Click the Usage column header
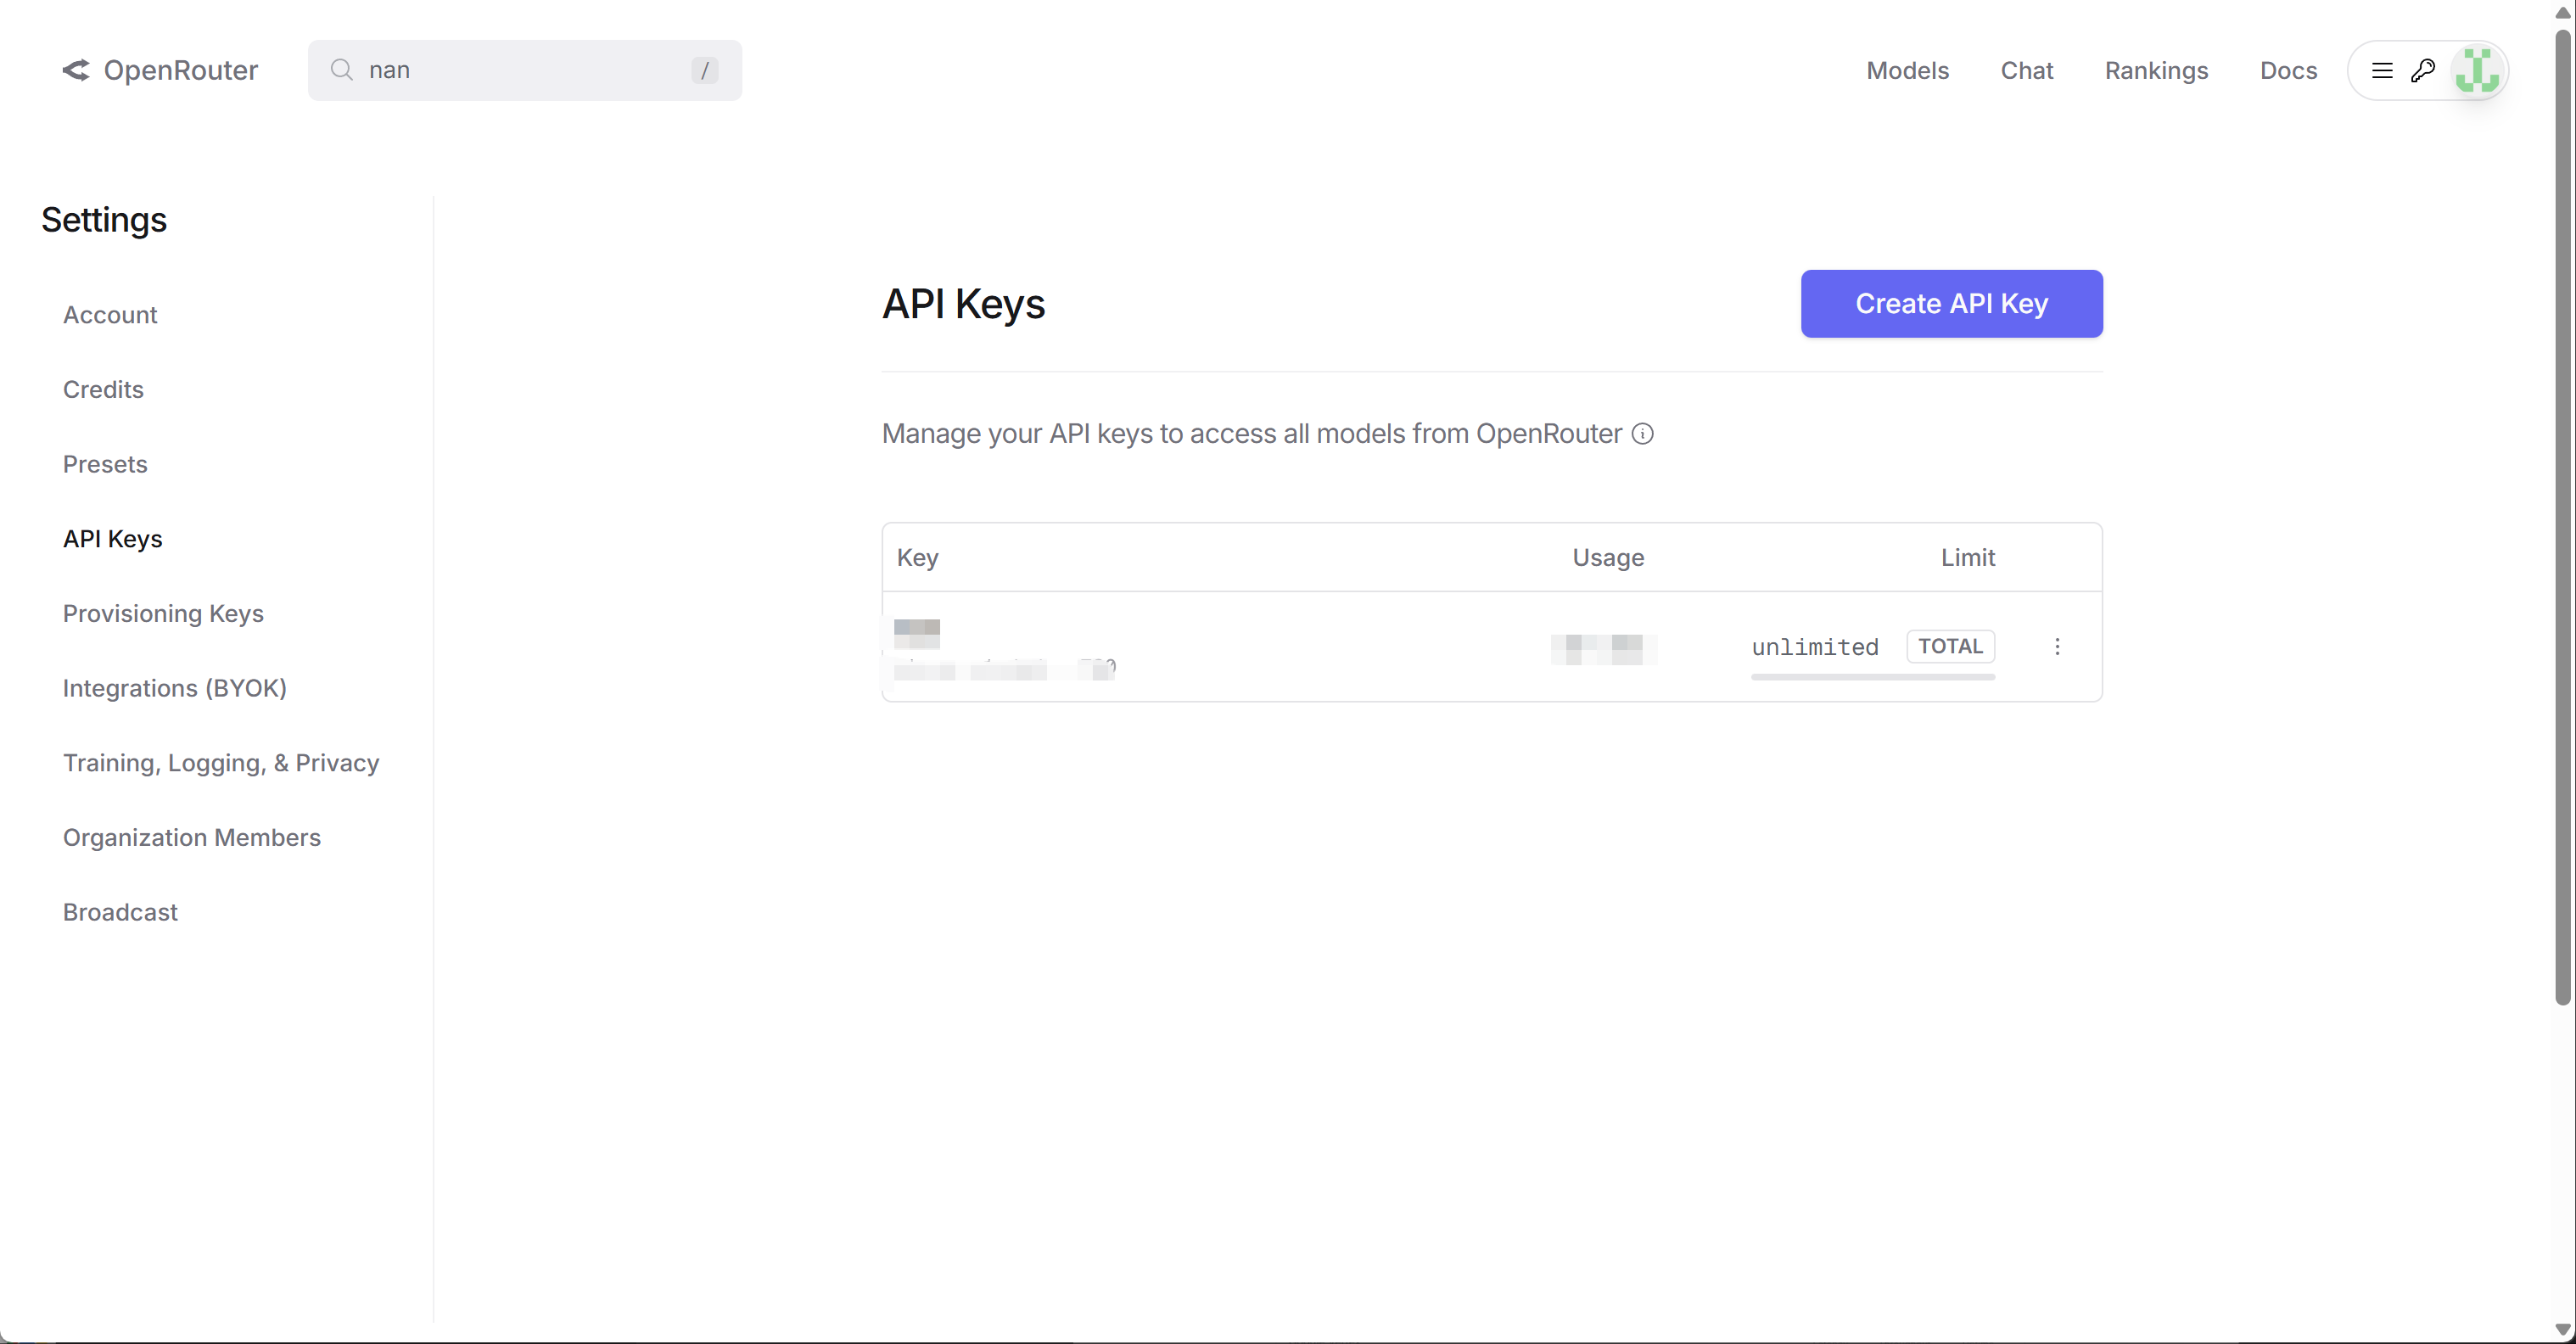Viewport: 2576px width, 1344px height. point(1608,558)
